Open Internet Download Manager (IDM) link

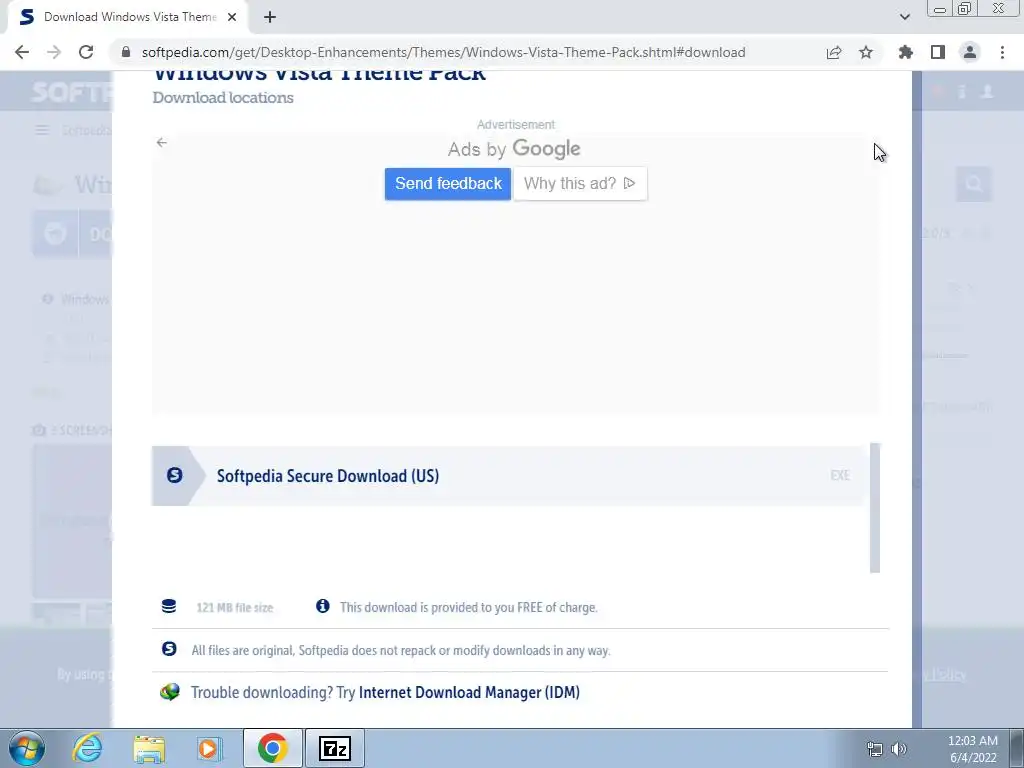coord(469,692)
